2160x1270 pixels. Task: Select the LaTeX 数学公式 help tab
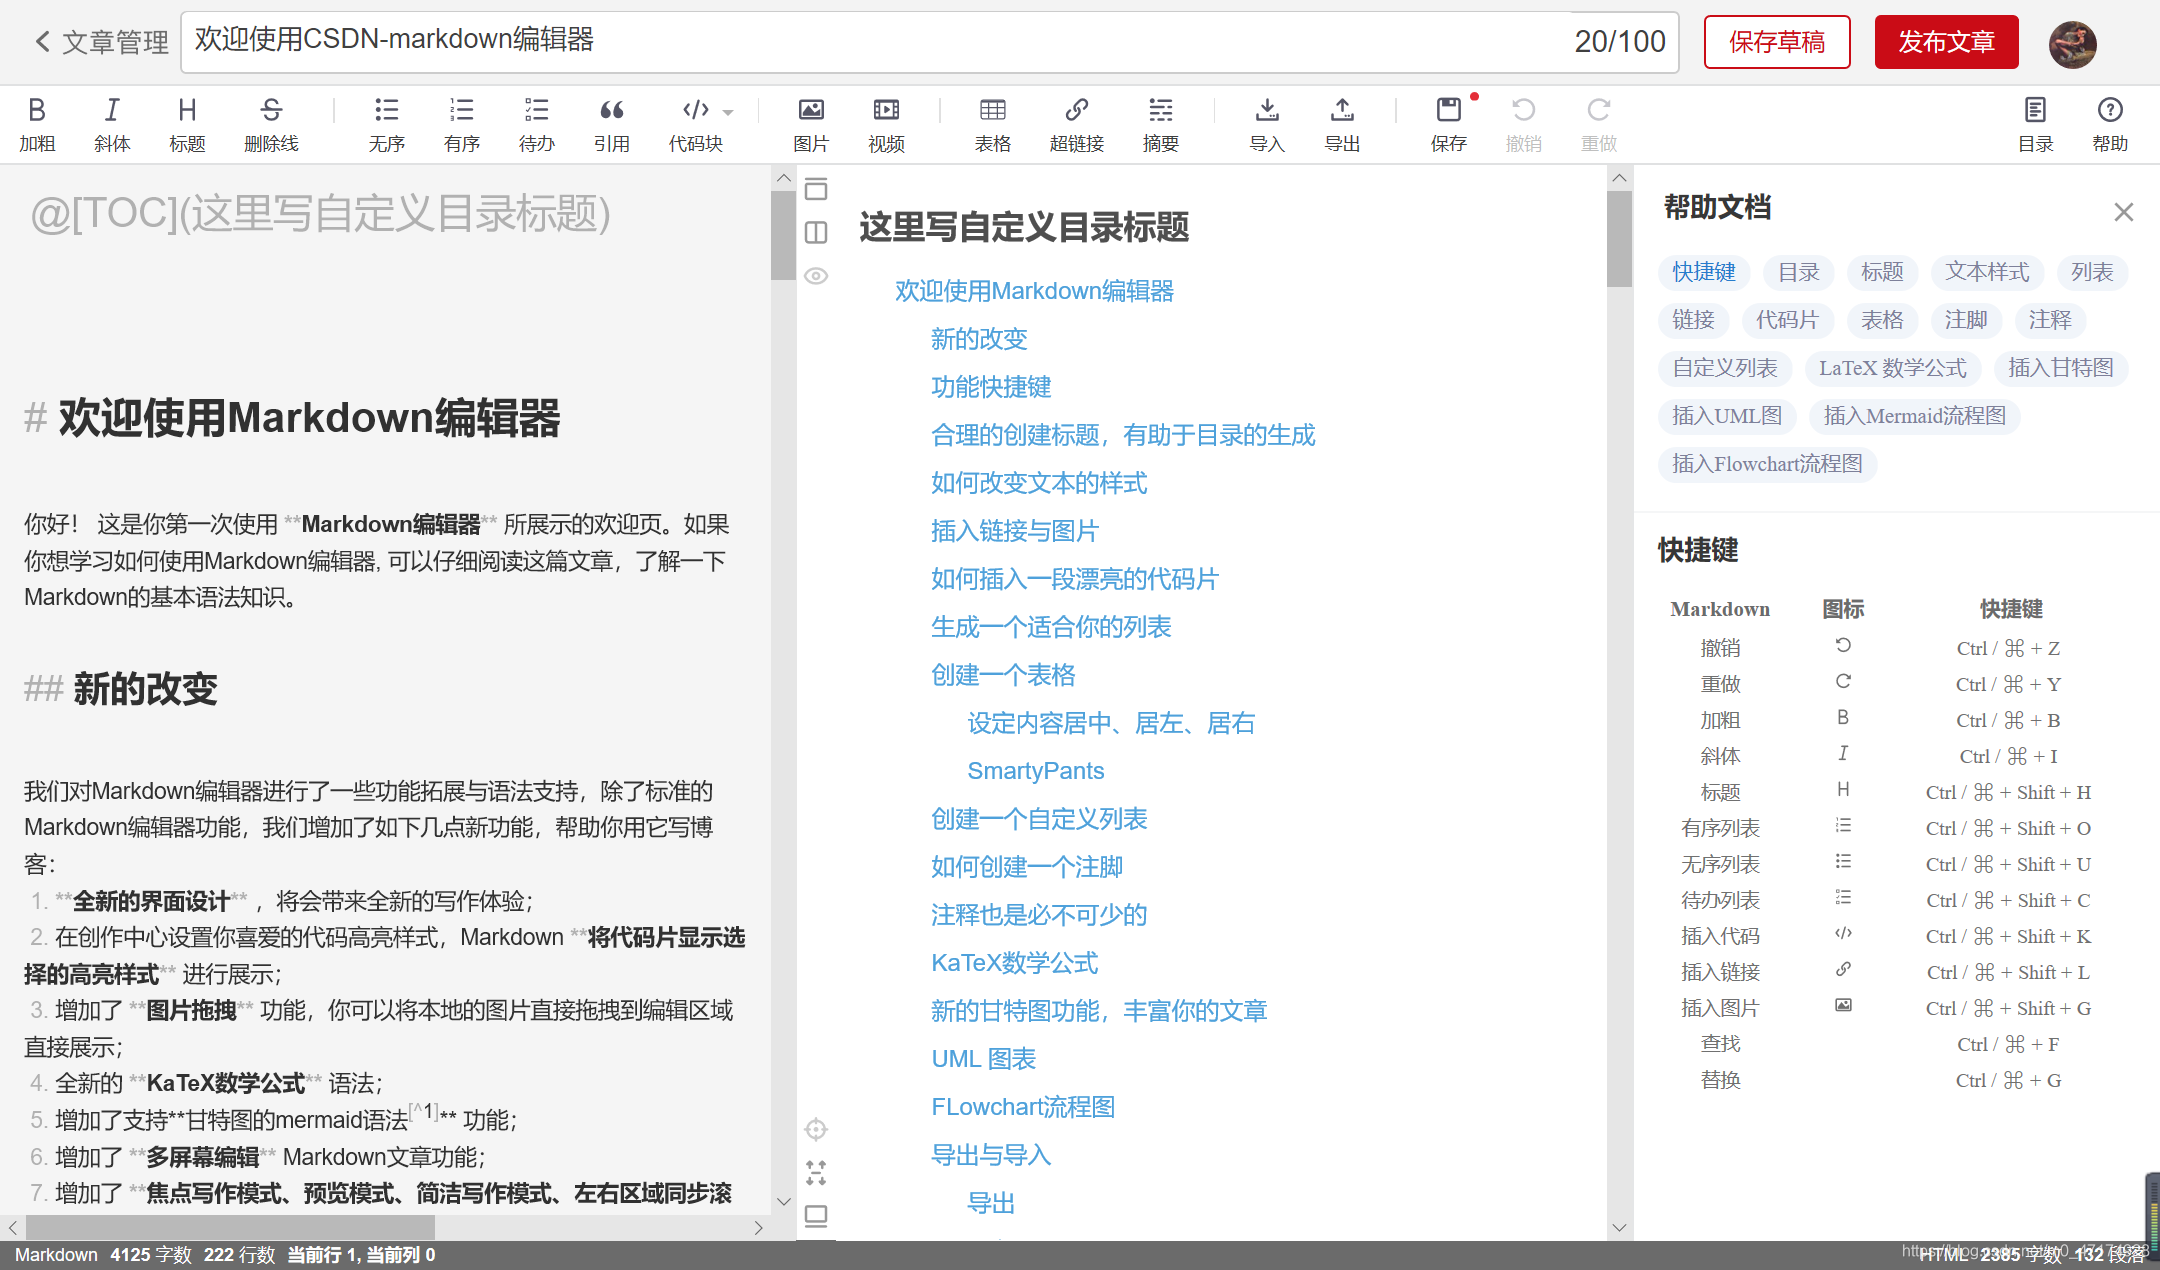point(1892,368)
